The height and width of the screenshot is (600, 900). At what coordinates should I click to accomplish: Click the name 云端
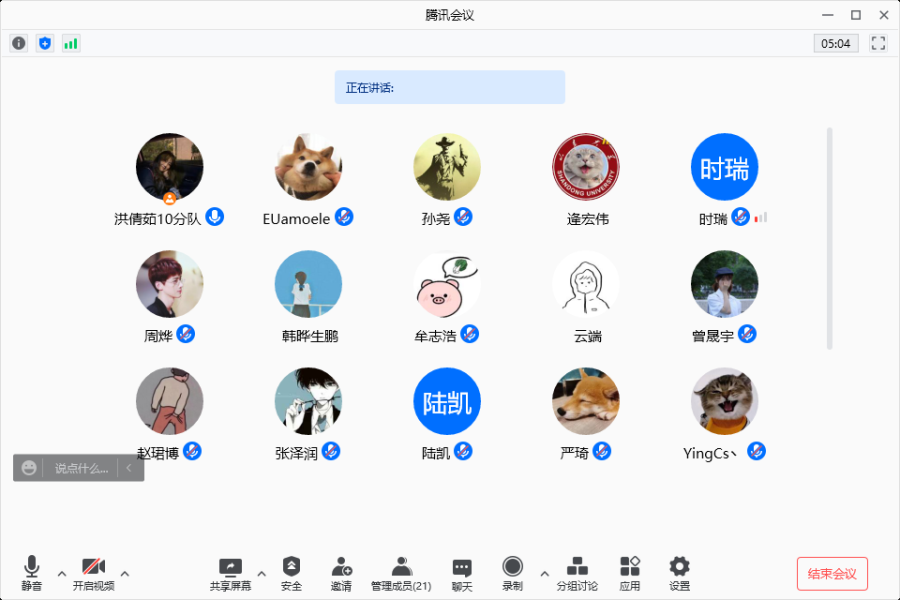coord(588,336)
